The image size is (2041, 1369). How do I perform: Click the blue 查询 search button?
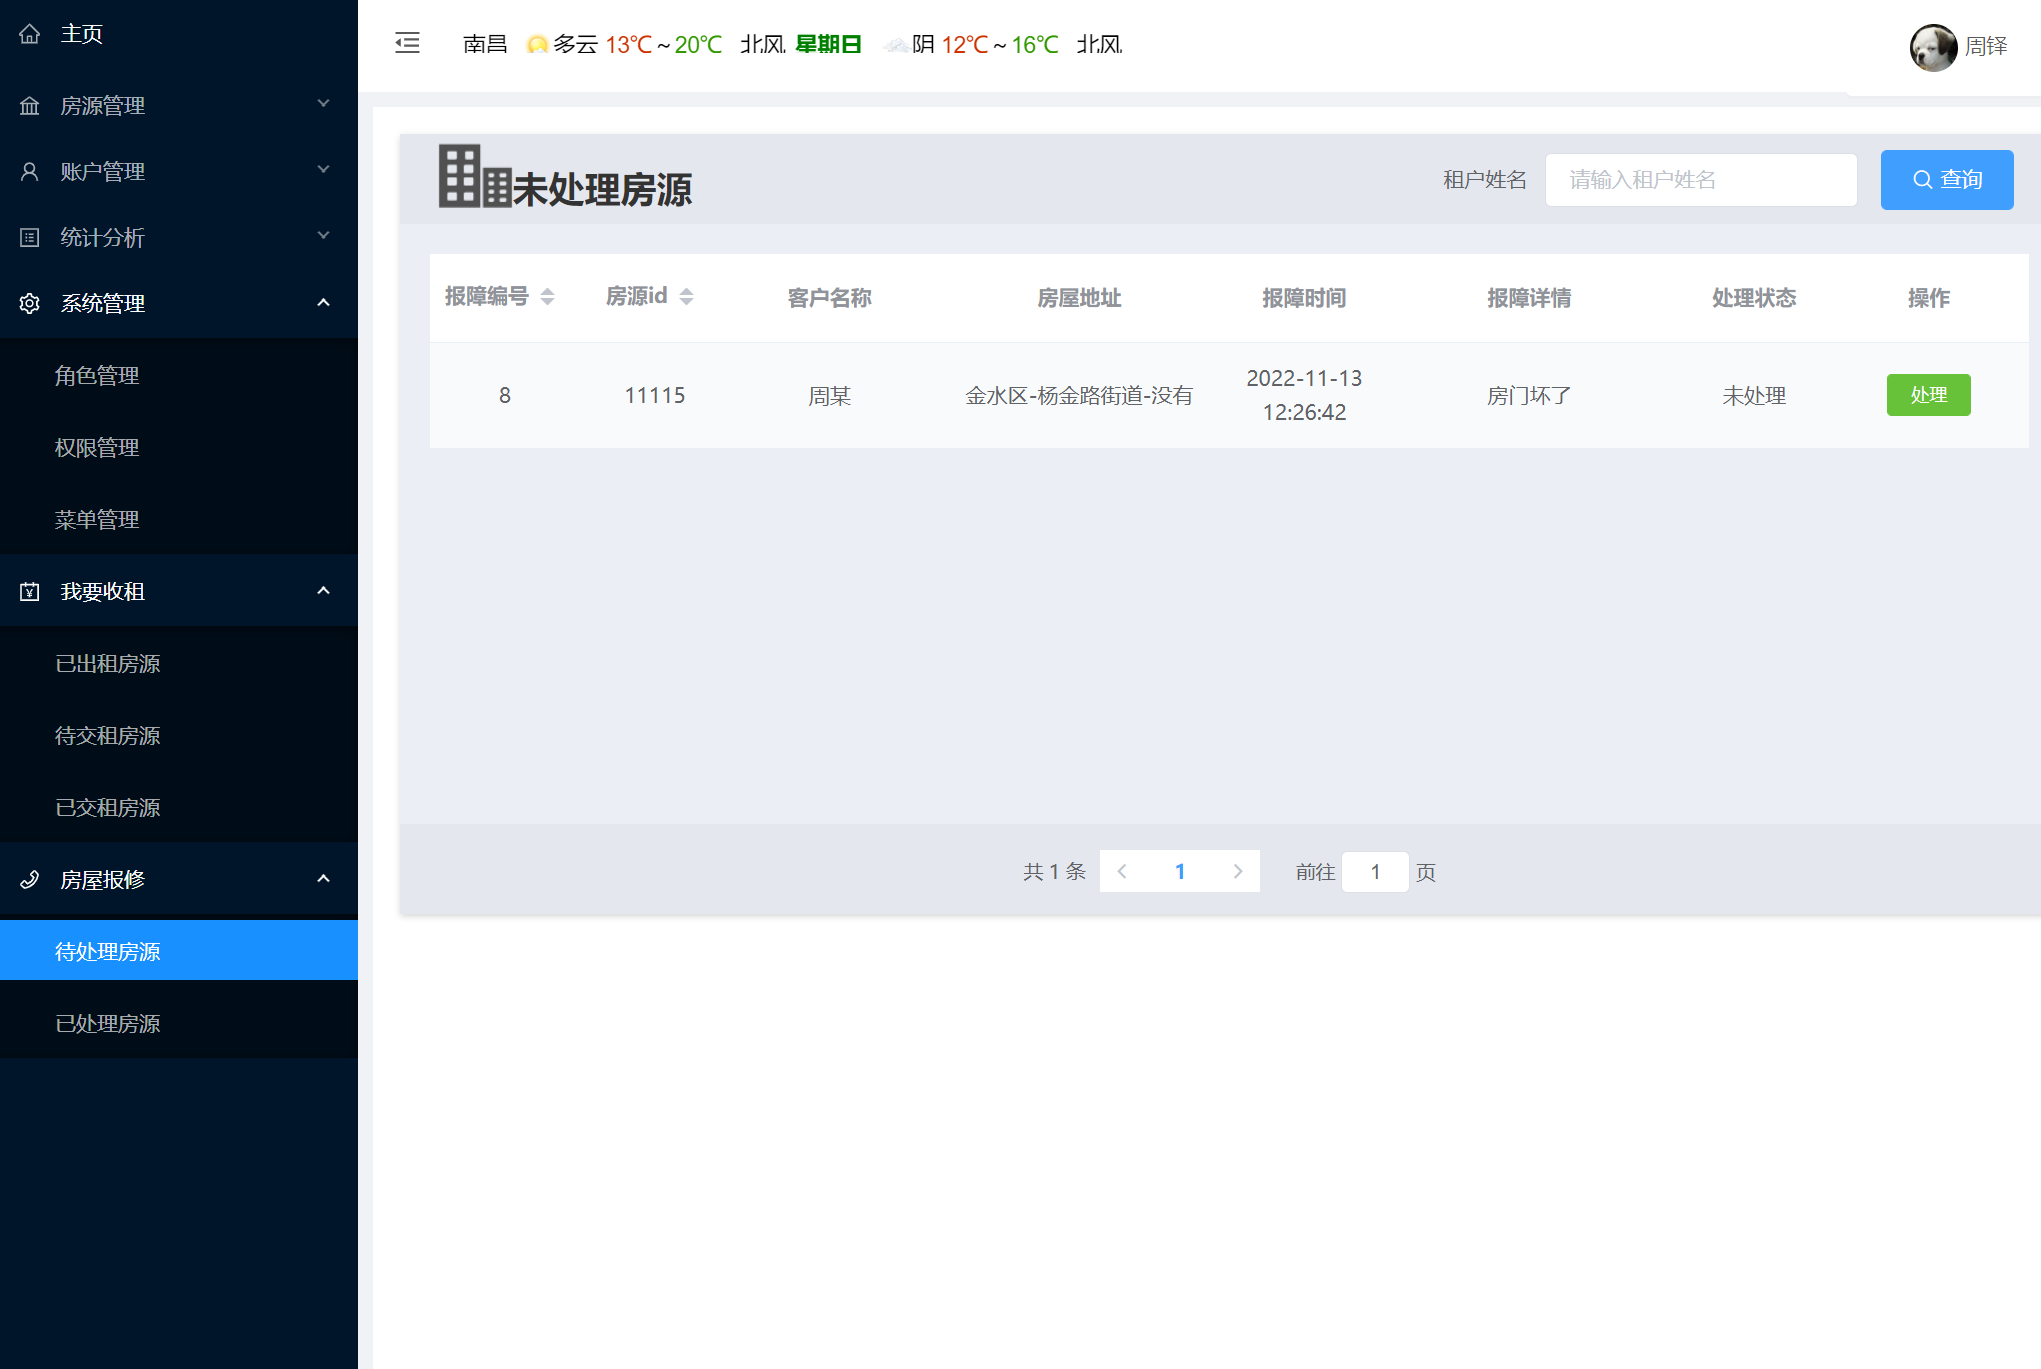point(1946,180)
